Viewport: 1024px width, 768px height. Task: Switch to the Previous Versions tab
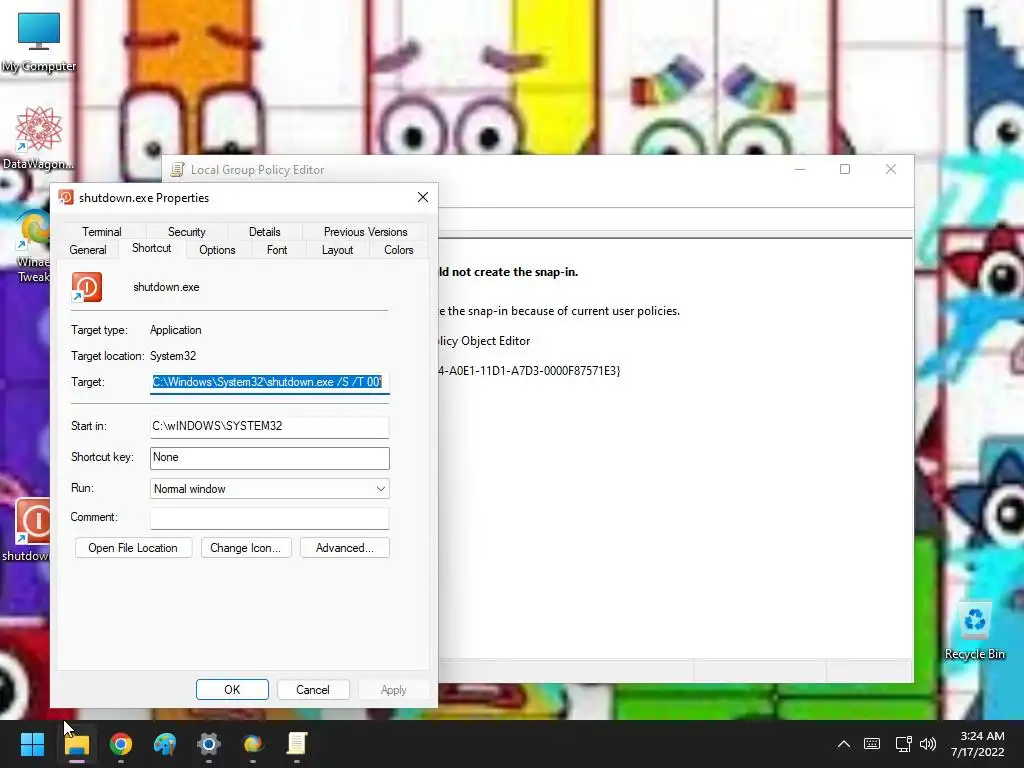click(366, 232)
